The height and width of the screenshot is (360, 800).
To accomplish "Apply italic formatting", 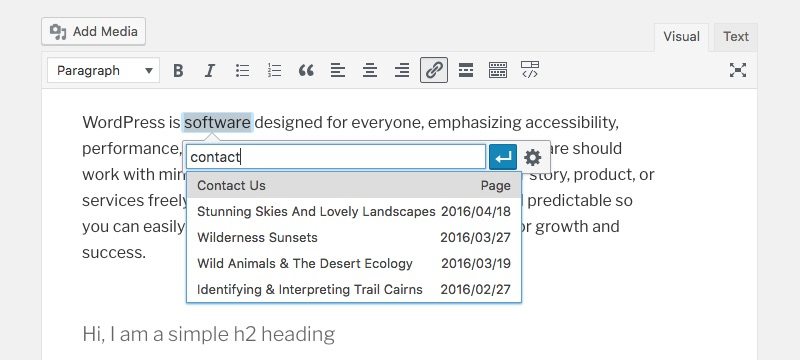I will [x=209, y=70].
